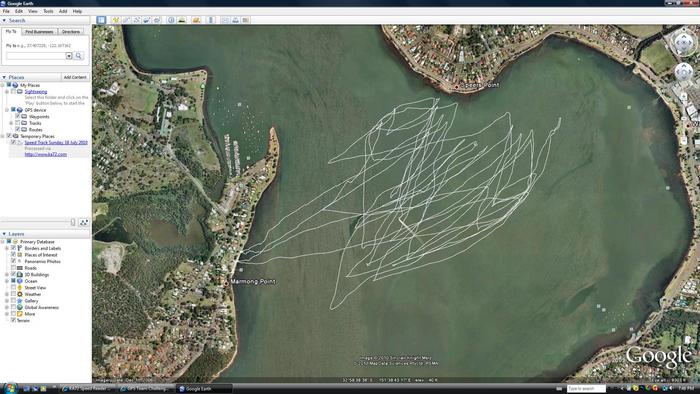The height and width of the screenshot is (394, 700).
Task: Click the print icon in toolbar
Action: 235,20
